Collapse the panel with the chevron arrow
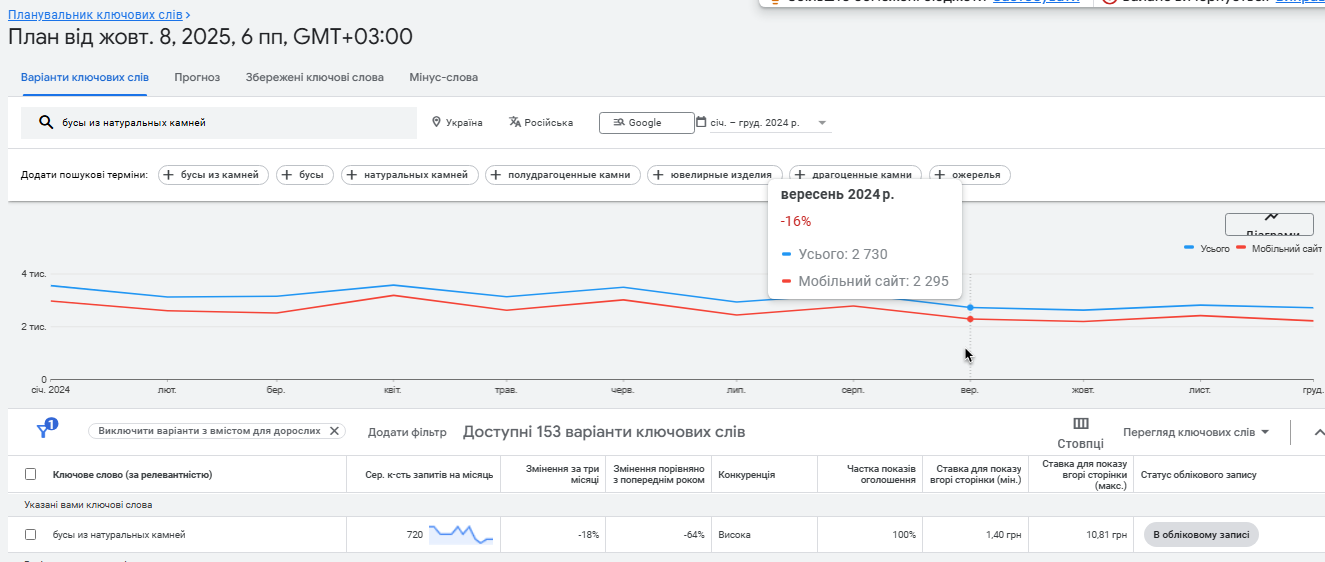 tap(1318, 432)
